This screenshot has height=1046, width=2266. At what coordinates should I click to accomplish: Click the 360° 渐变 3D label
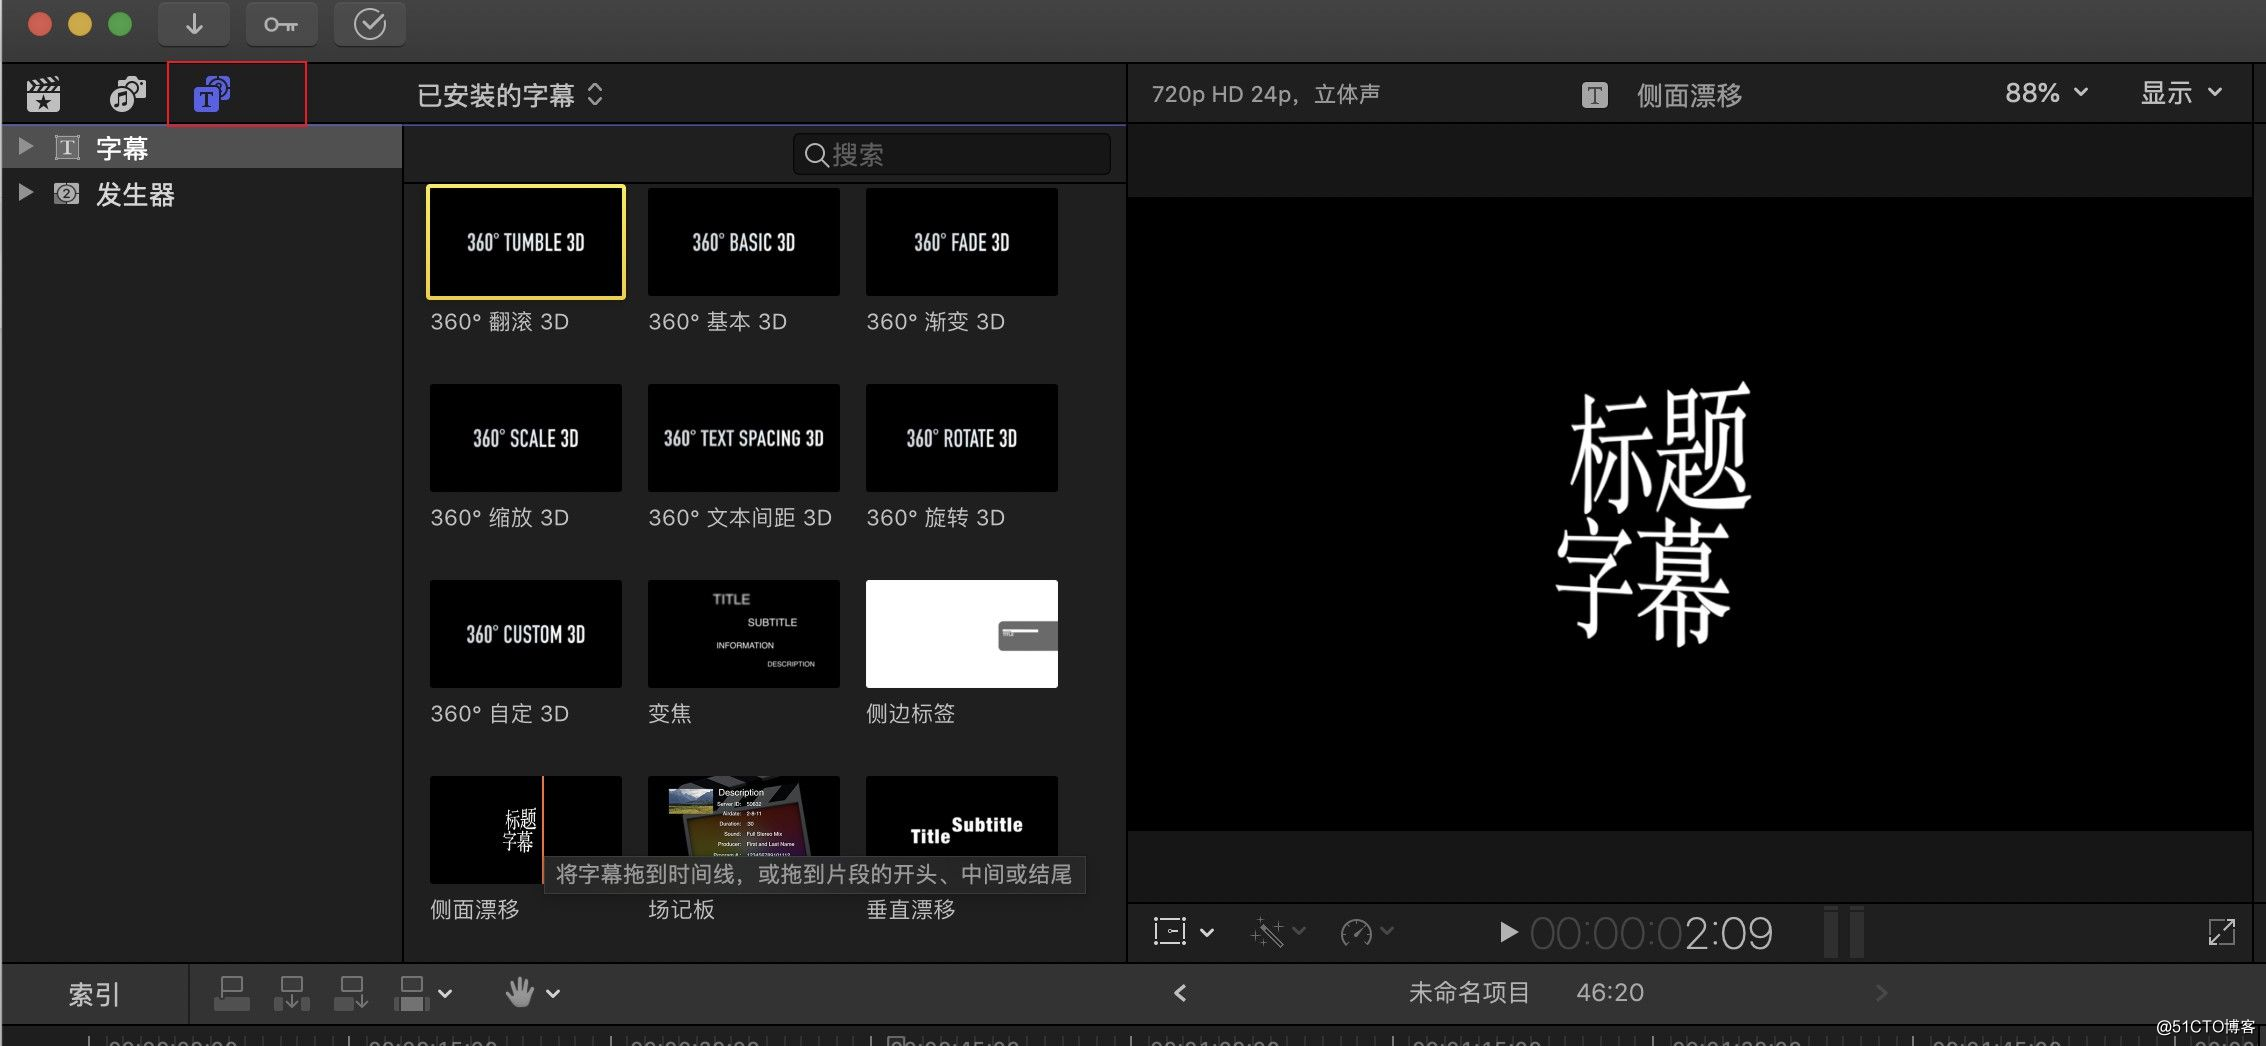pos(936,322)
